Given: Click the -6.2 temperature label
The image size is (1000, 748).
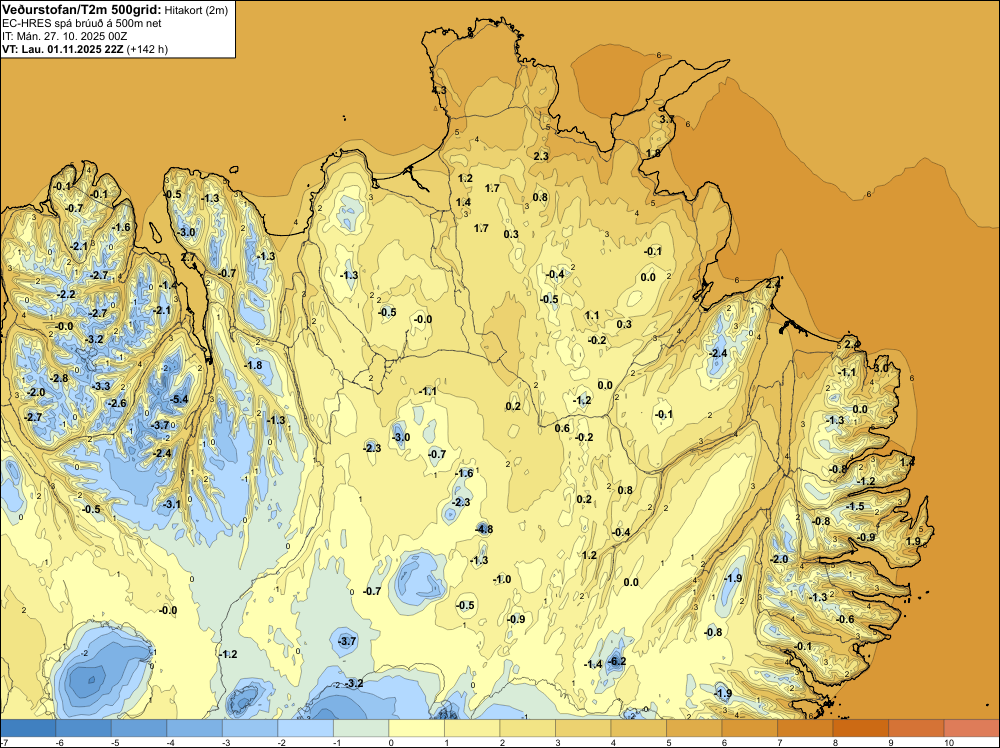Looking at the screenshot, I should (x=617, y=661).
